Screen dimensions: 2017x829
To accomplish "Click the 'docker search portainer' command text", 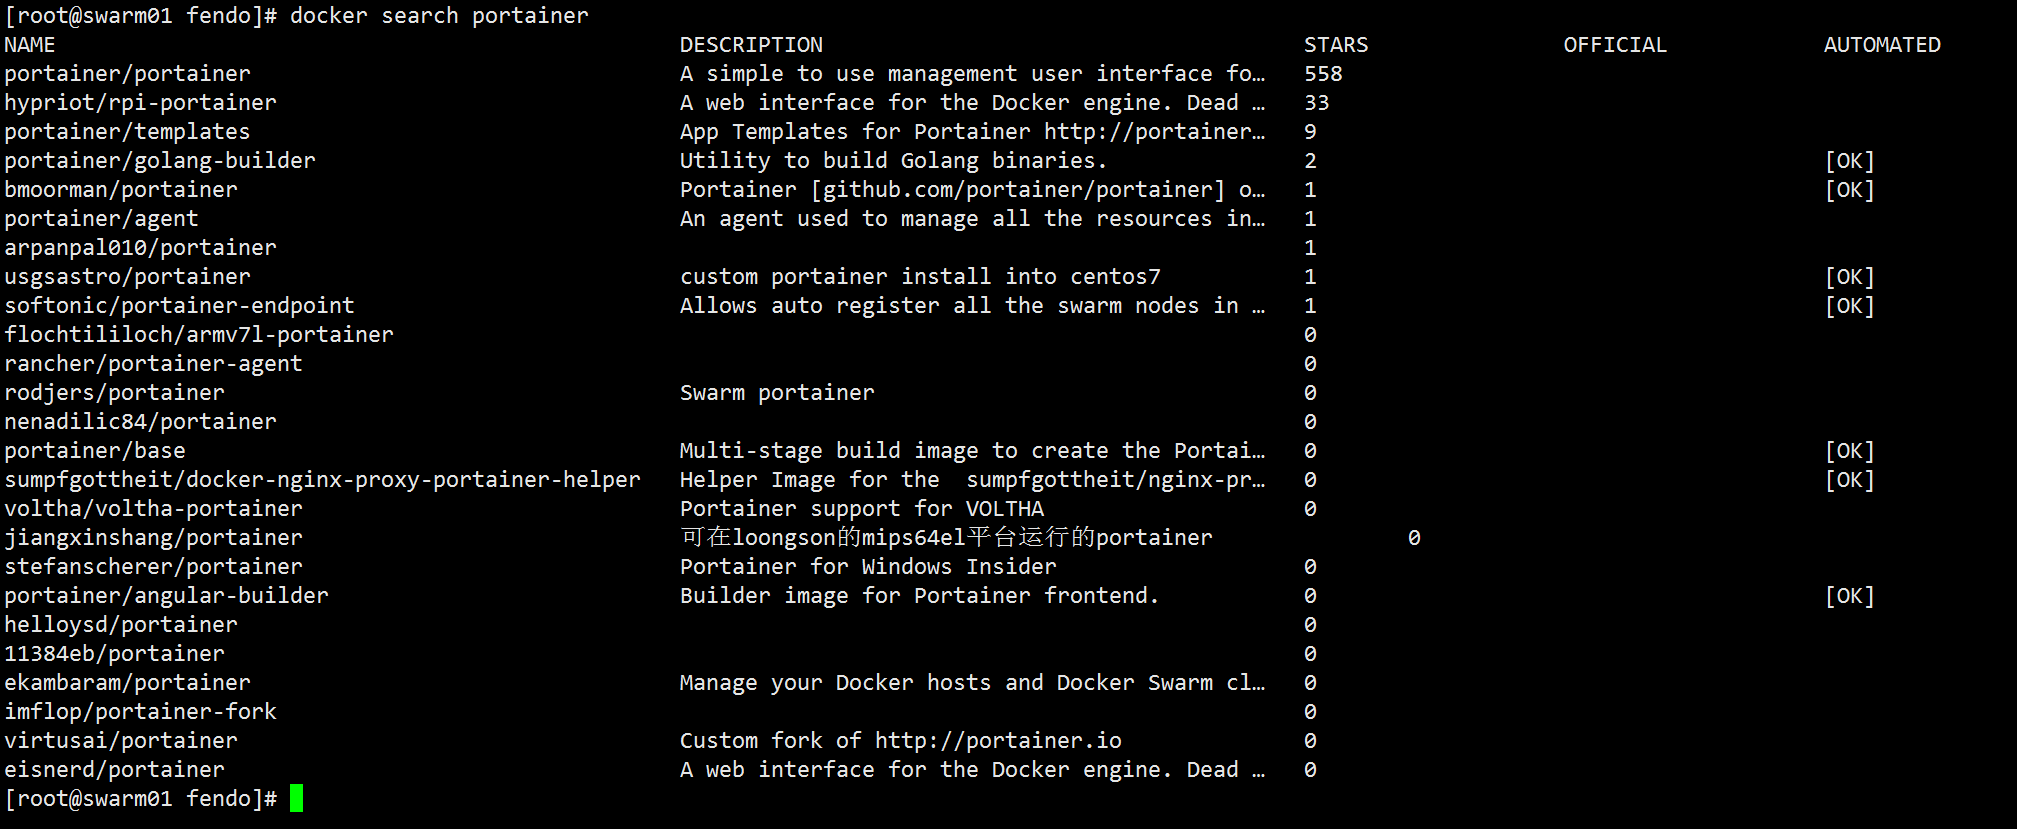I will click(439, 16).
